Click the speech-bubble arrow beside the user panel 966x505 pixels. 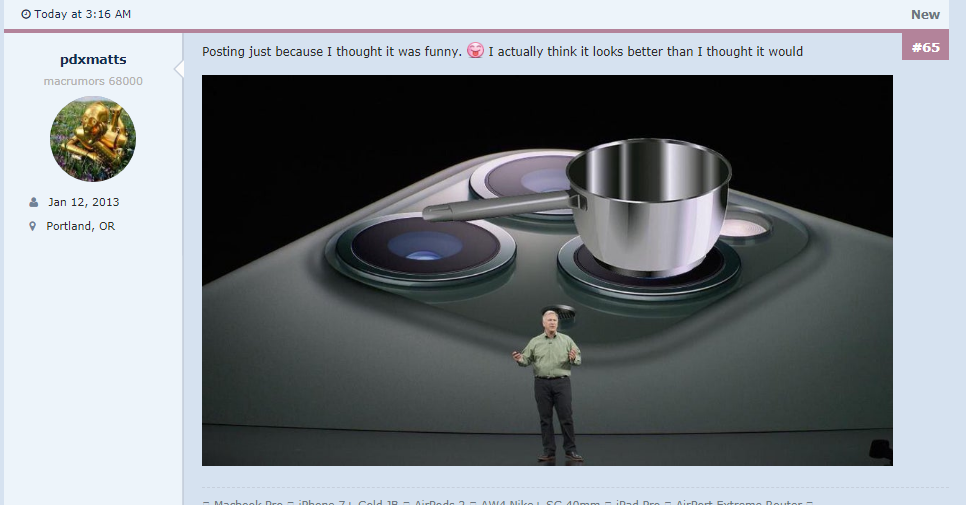(x=179, y=69)
